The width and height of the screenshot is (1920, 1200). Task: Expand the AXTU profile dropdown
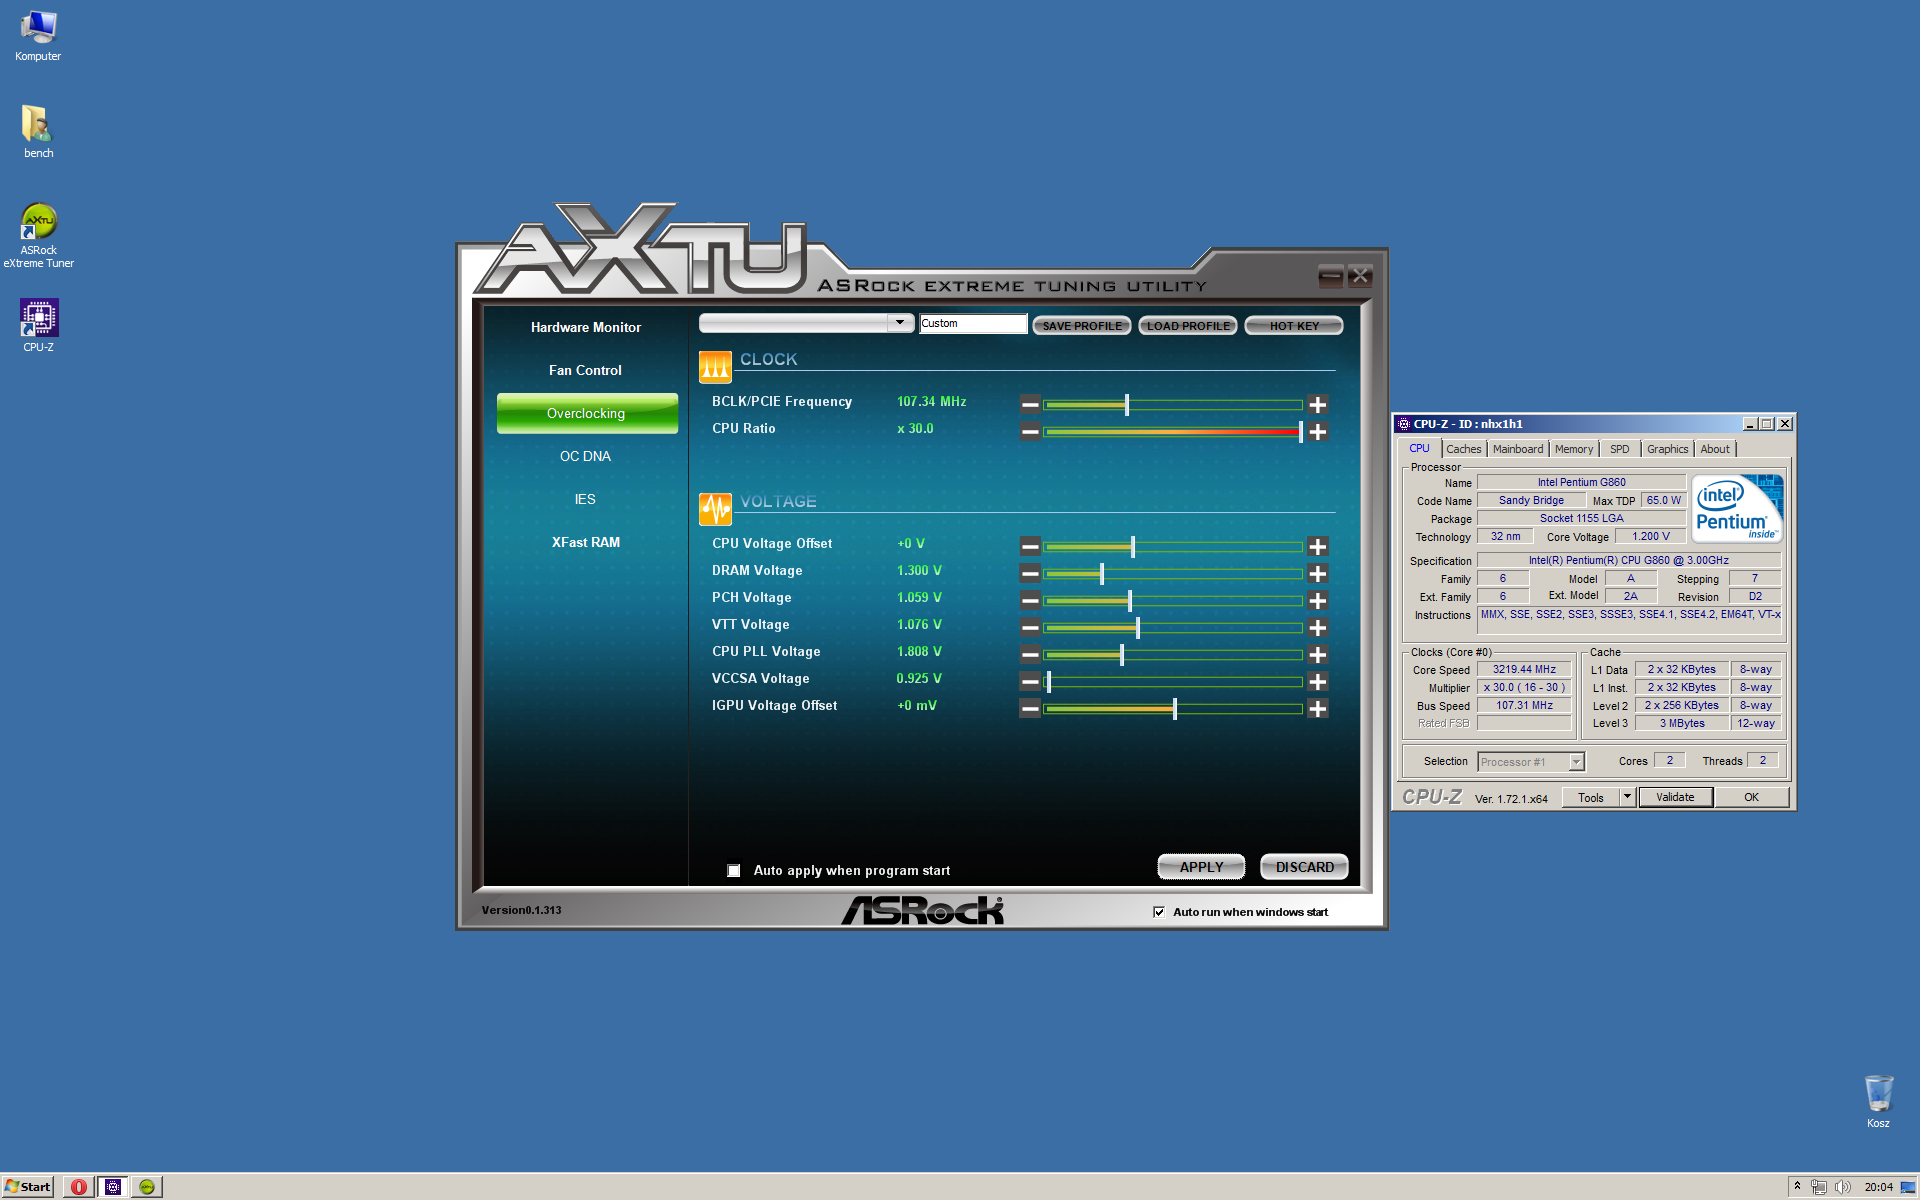coord(900,322)
